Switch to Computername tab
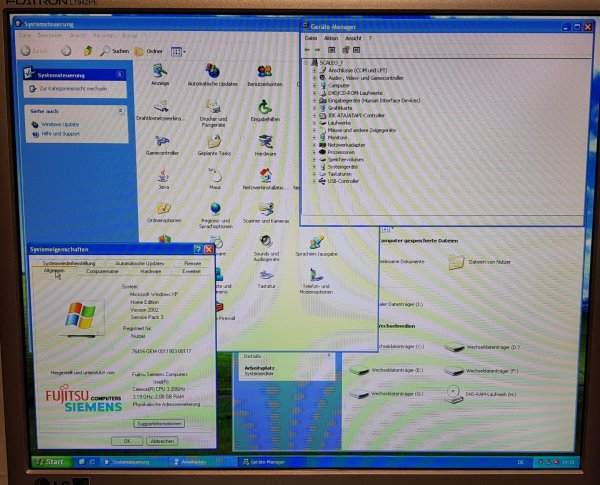The height and width of the screenshot is (485, 600). [102, 271]
